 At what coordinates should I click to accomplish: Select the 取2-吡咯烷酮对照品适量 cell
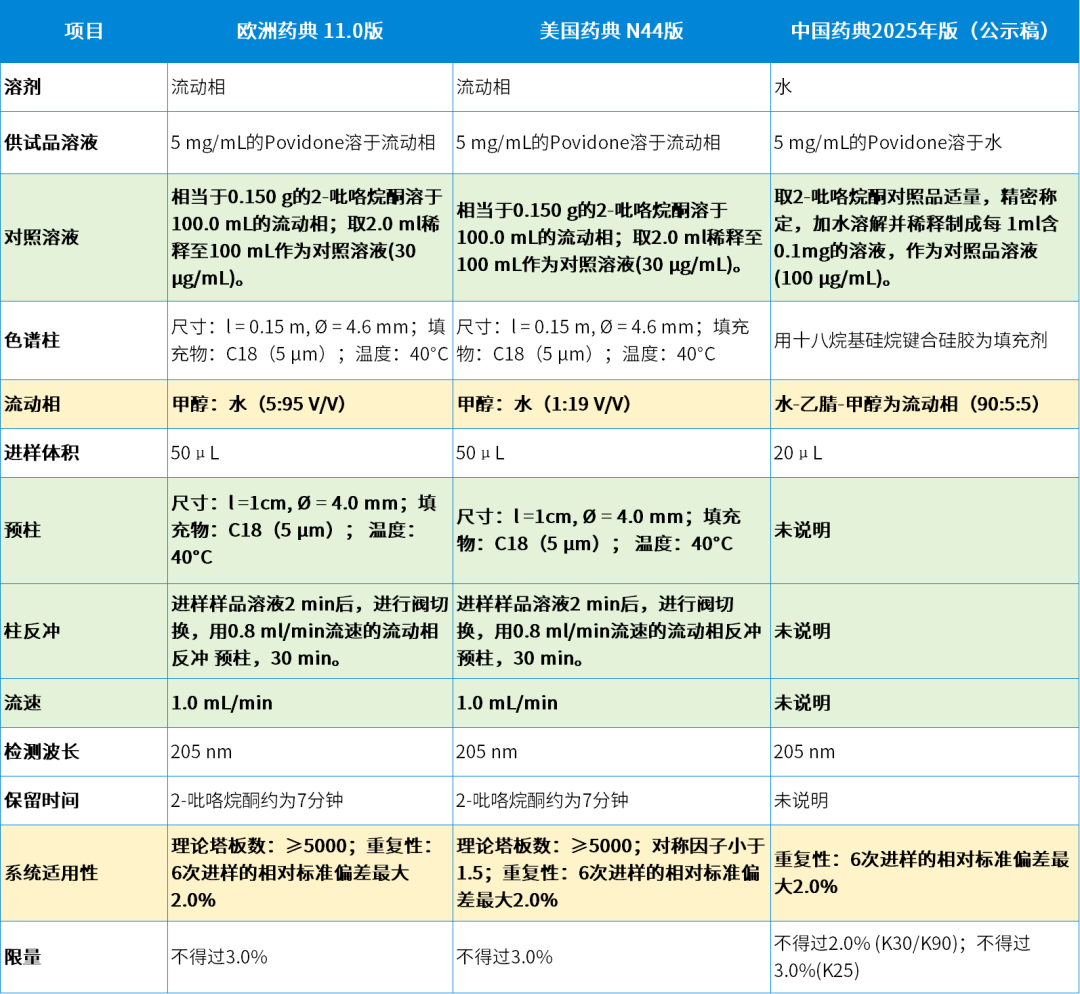click(924, 237)
